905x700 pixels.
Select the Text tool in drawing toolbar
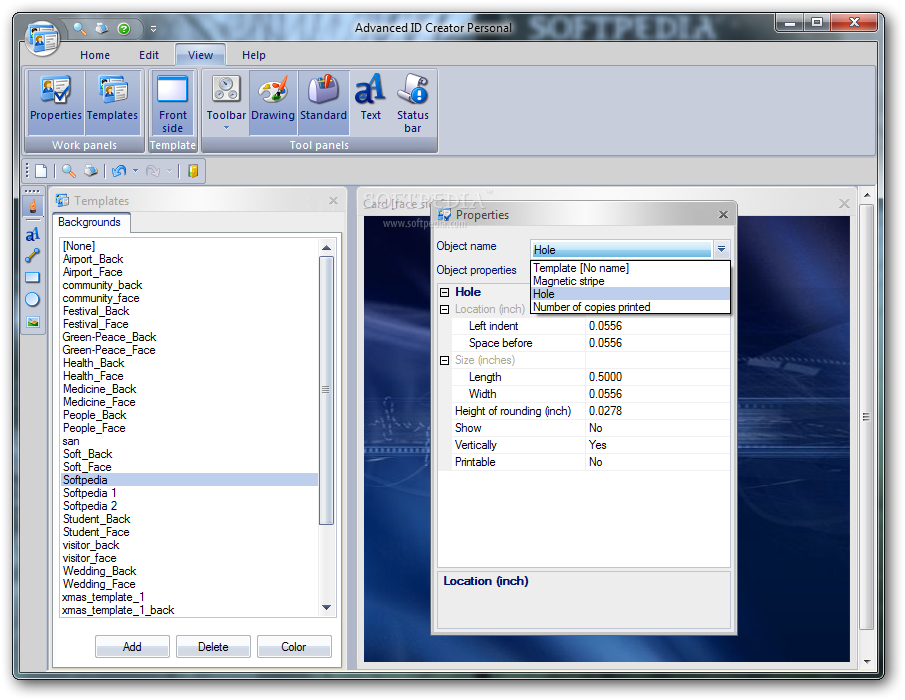coord(33,234)
